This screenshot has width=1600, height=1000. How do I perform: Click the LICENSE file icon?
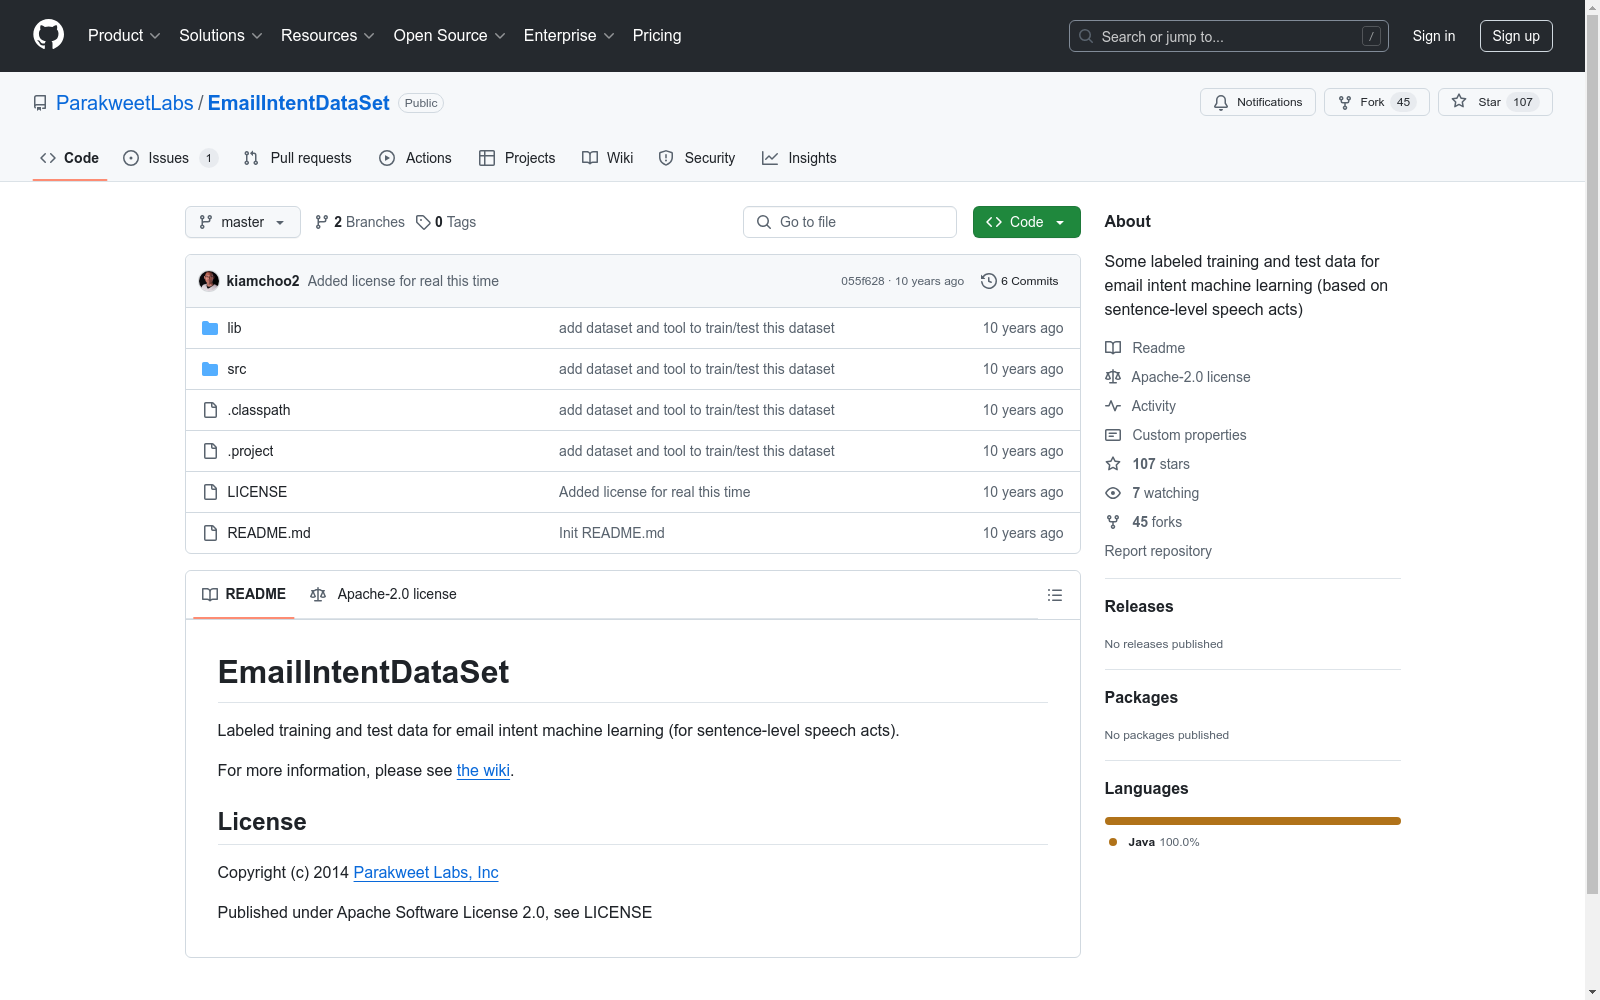(x=210, y=492)
